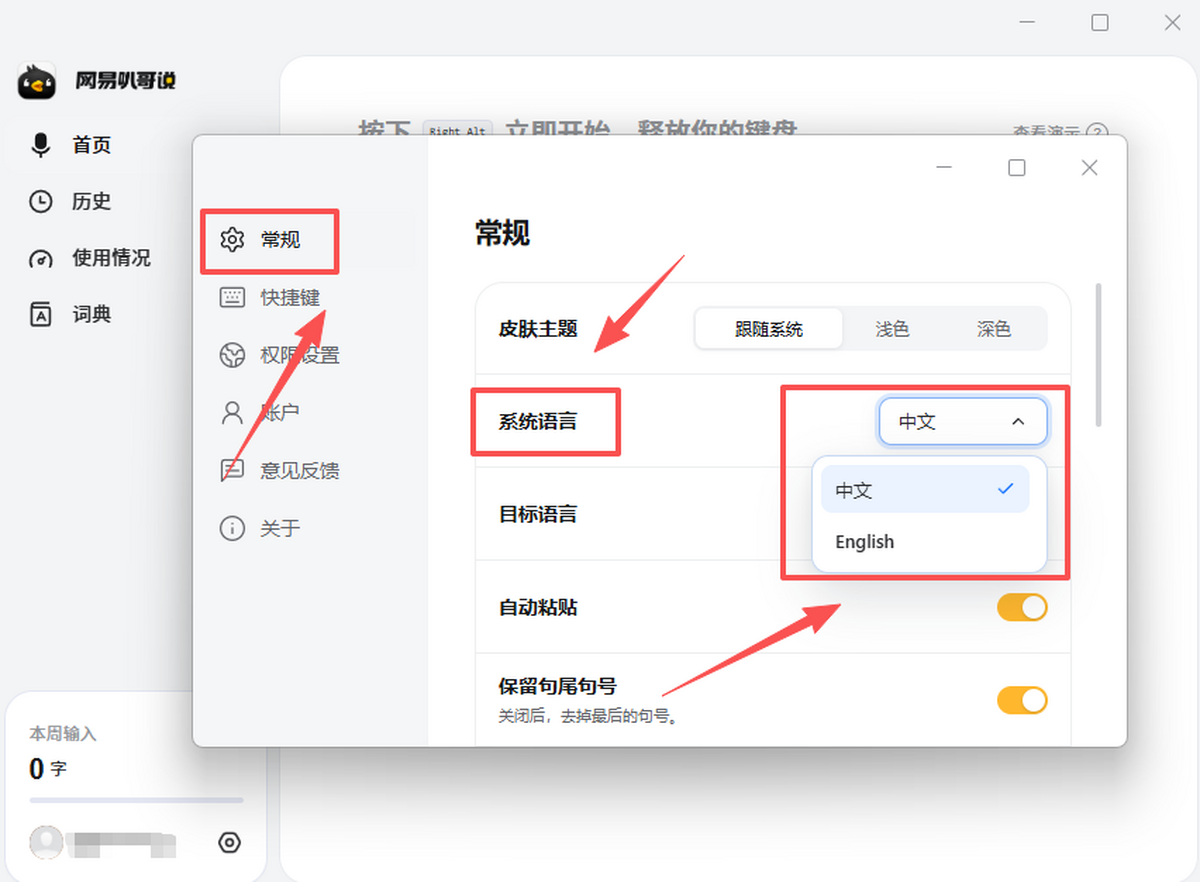Minimize the settings dialog window
The height and width of the screenshot is (882, 1200).
(x=943, y=168)
